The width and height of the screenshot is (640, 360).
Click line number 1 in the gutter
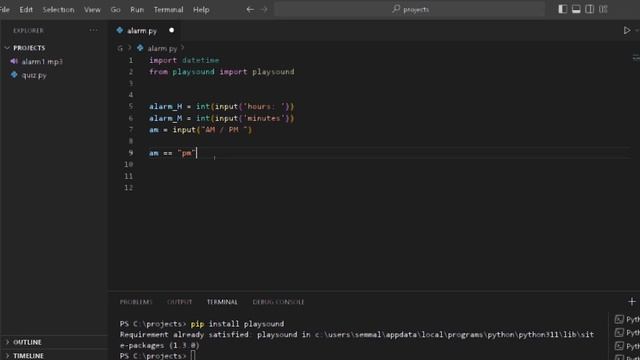point(131,60)
